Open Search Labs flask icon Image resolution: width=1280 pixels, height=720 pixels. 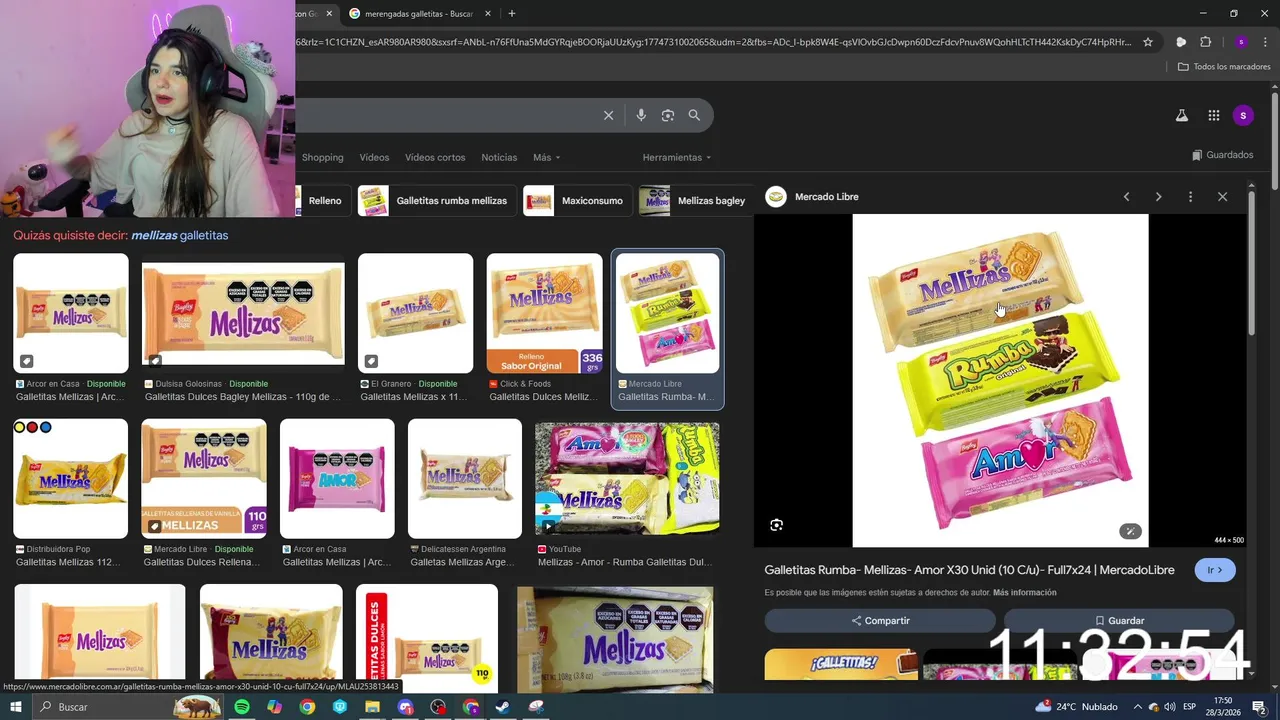coord(1181,115)
